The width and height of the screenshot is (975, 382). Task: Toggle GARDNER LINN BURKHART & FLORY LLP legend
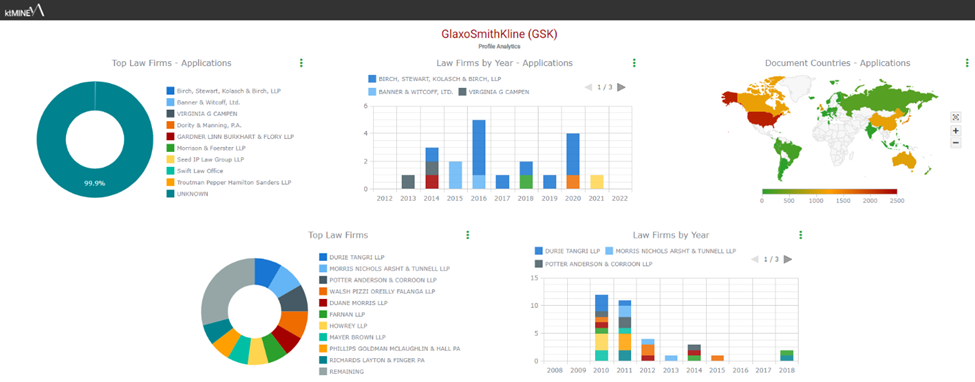pyautogui.click(x=230, y=136)
